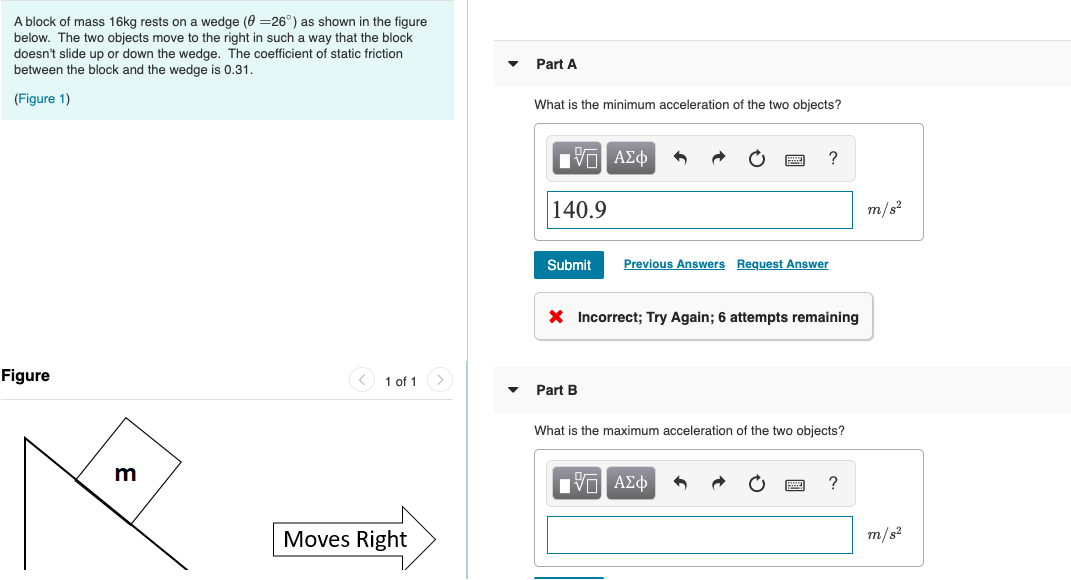Viewport: 1071px width, 580px height.
Task: Click the previous figure arrow
Action: [x=361, y=380]
